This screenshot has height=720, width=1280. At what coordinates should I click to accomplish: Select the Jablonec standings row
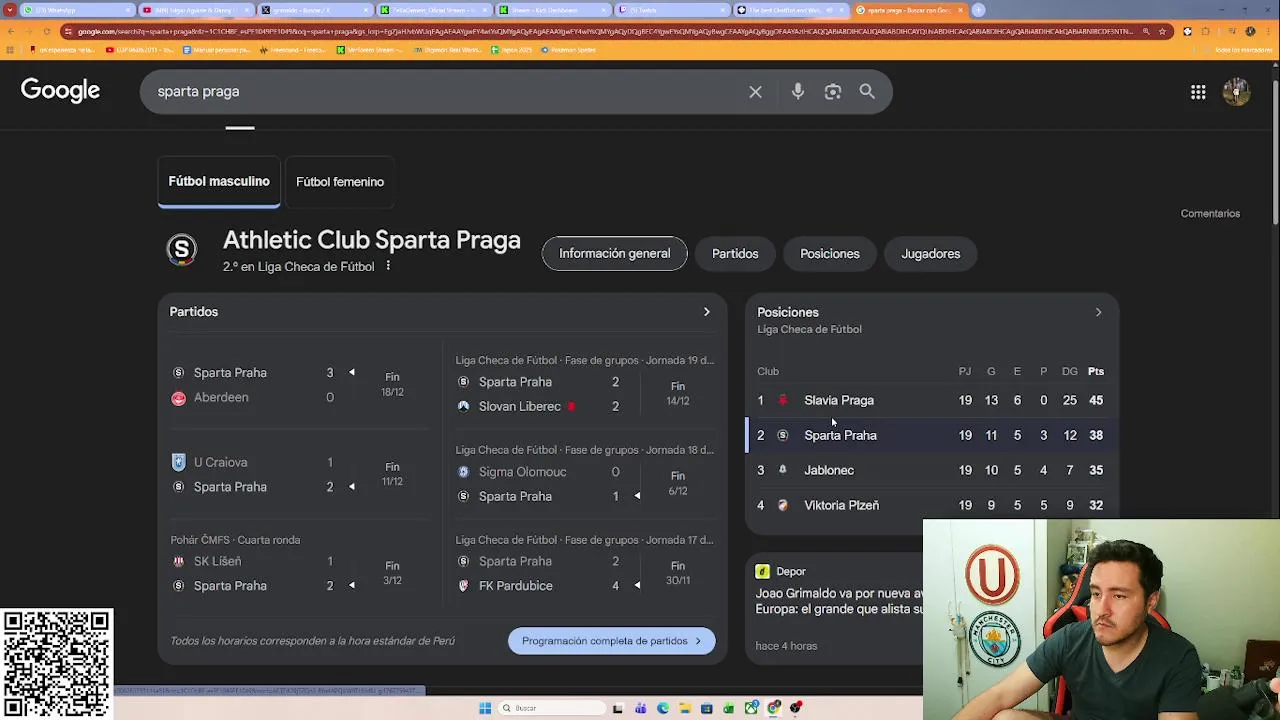(x=932, y=470)
